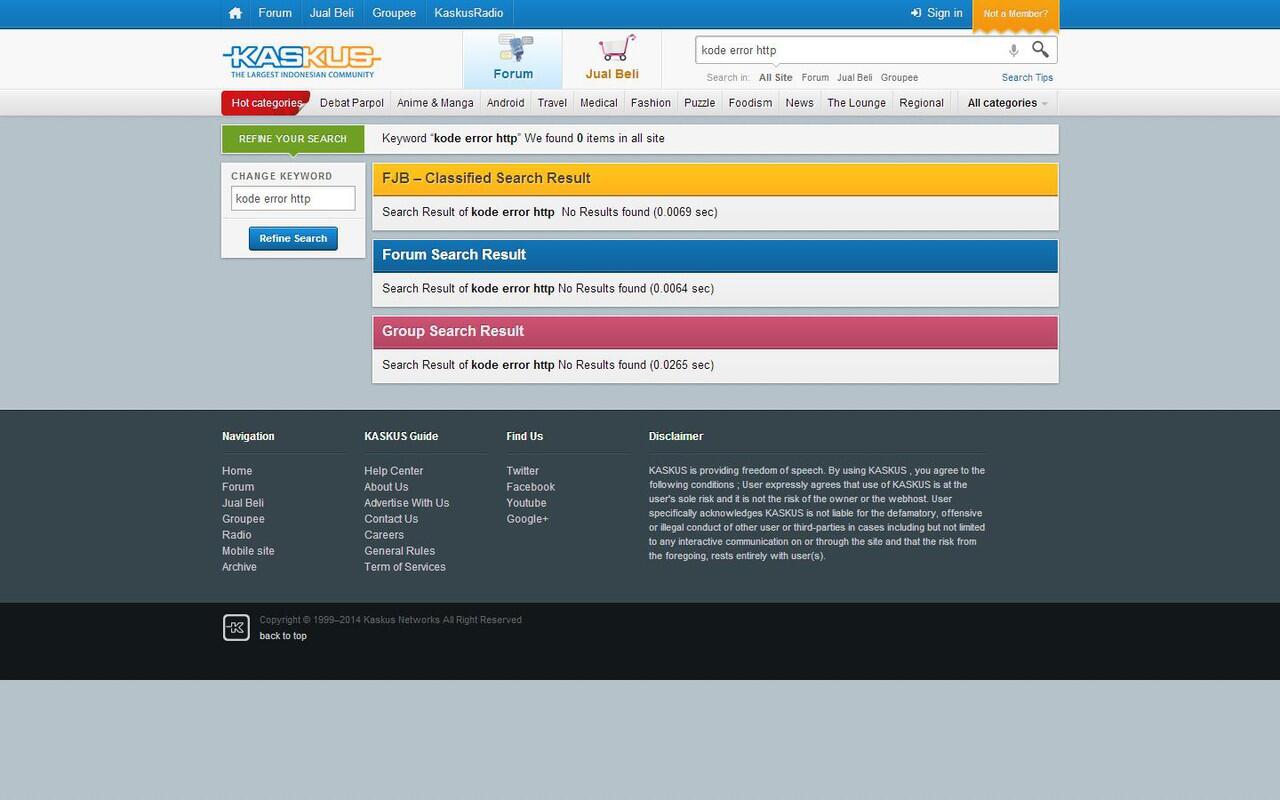Select Forum search scope
Image resolution: width=1280 pixels, height=800 pixels.
tap(815, 77)
